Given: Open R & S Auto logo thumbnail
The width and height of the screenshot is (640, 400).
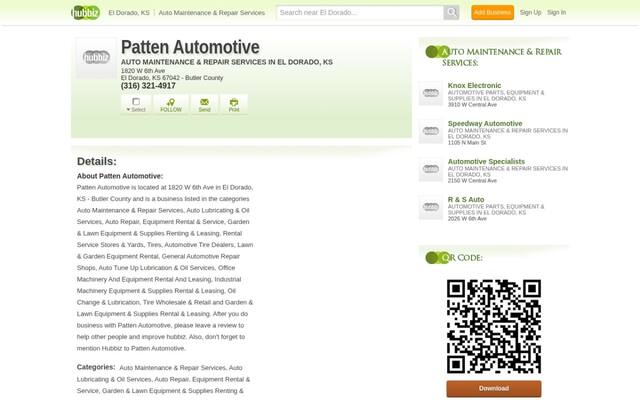Looking at the screenshot, I should (x=431, y=207).
